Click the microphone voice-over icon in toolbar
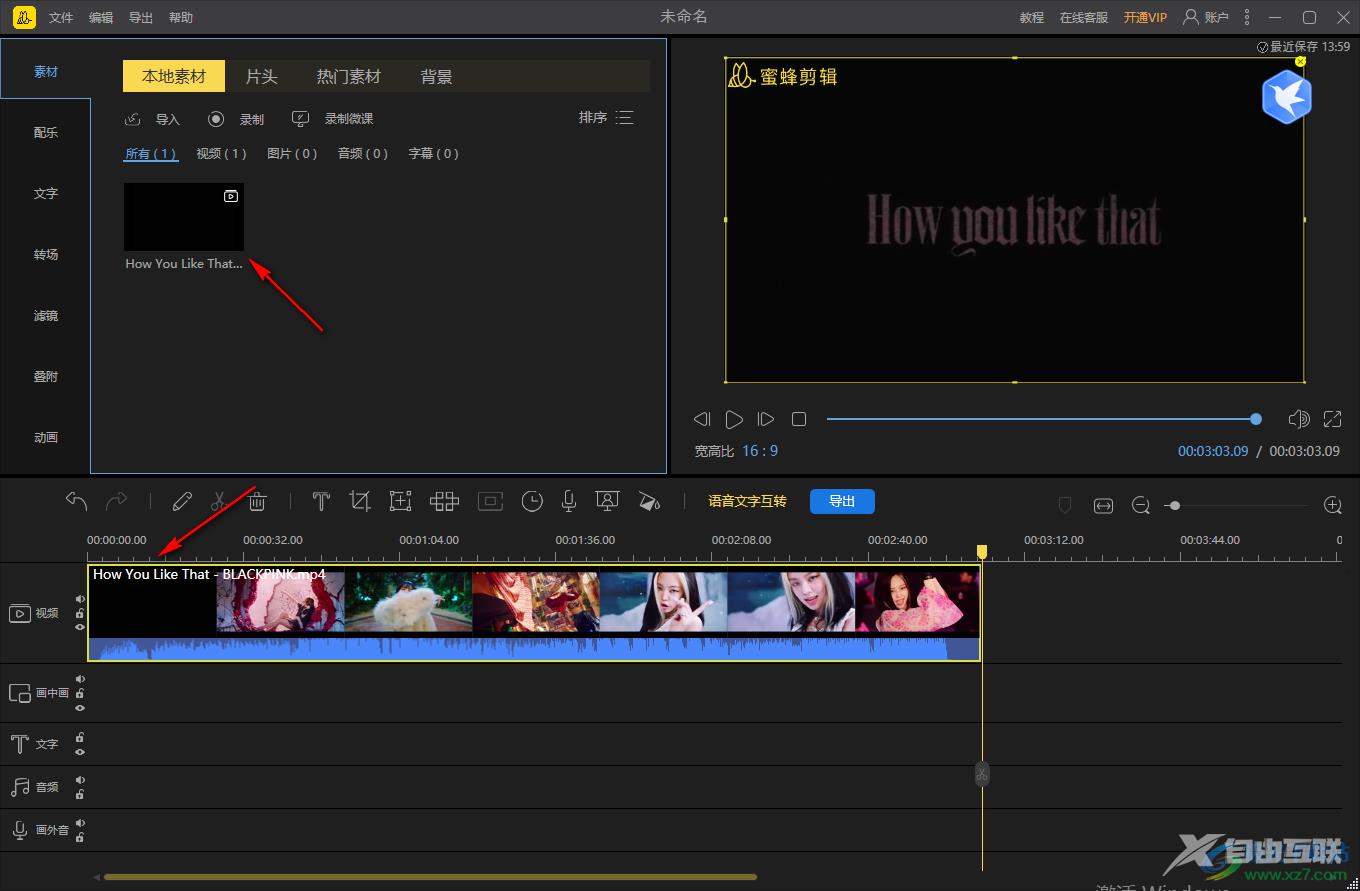 (x=569, y=501)
